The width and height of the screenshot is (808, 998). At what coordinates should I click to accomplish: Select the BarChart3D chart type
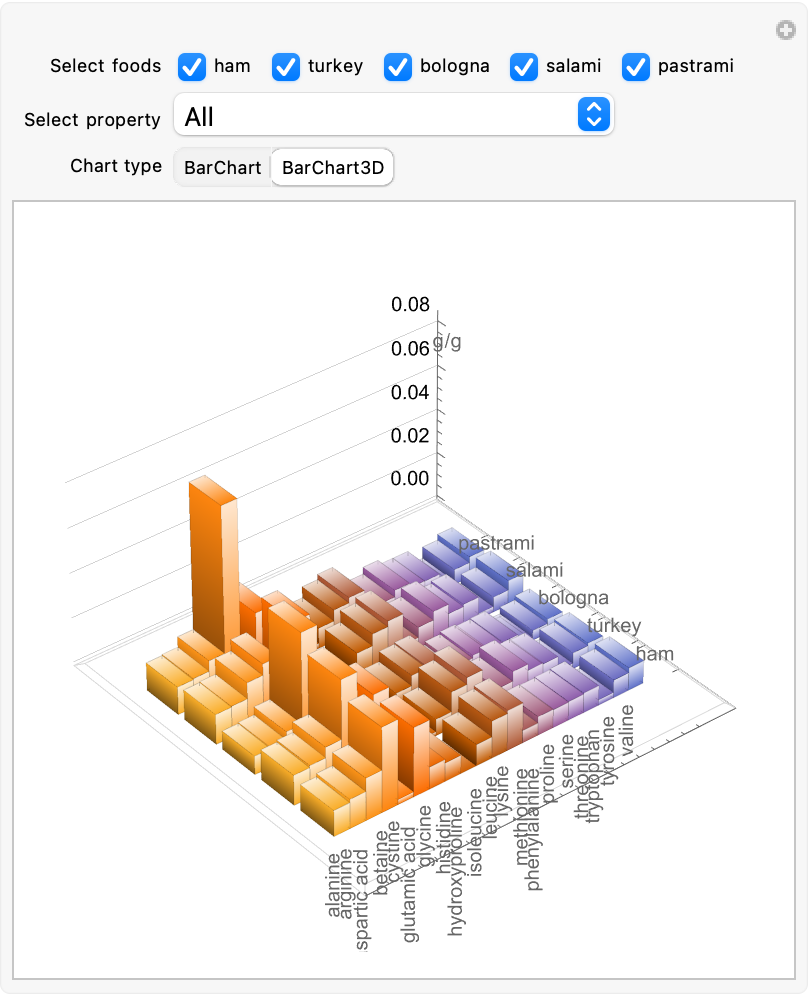332,168
